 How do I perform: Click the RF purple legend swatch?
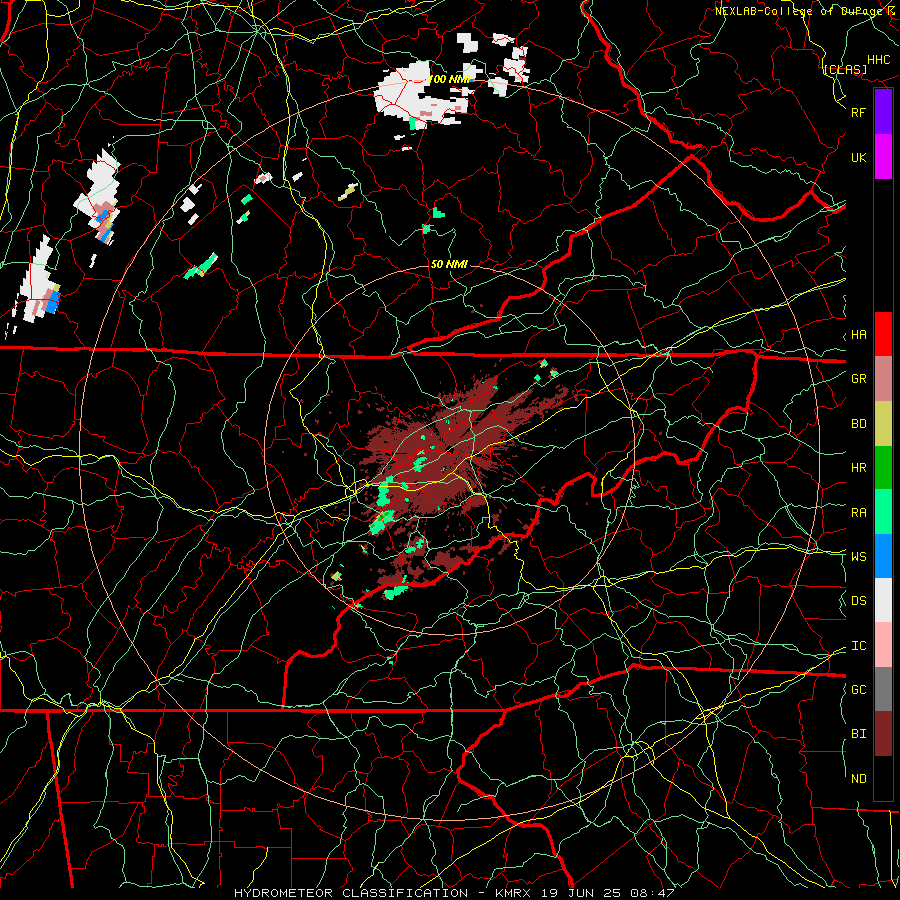click(x=883, y=112)
